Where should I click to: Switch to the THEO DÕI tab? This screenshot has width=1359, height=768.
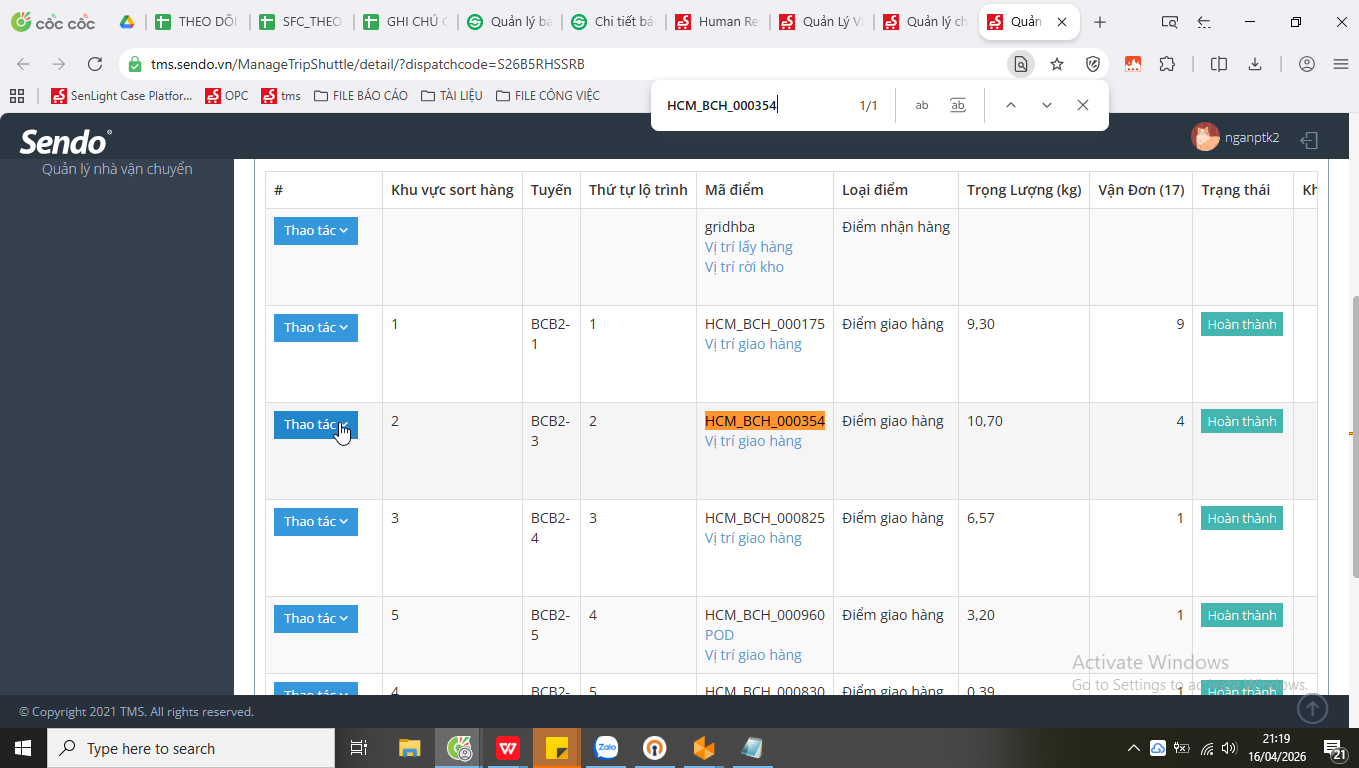(198, 22)
